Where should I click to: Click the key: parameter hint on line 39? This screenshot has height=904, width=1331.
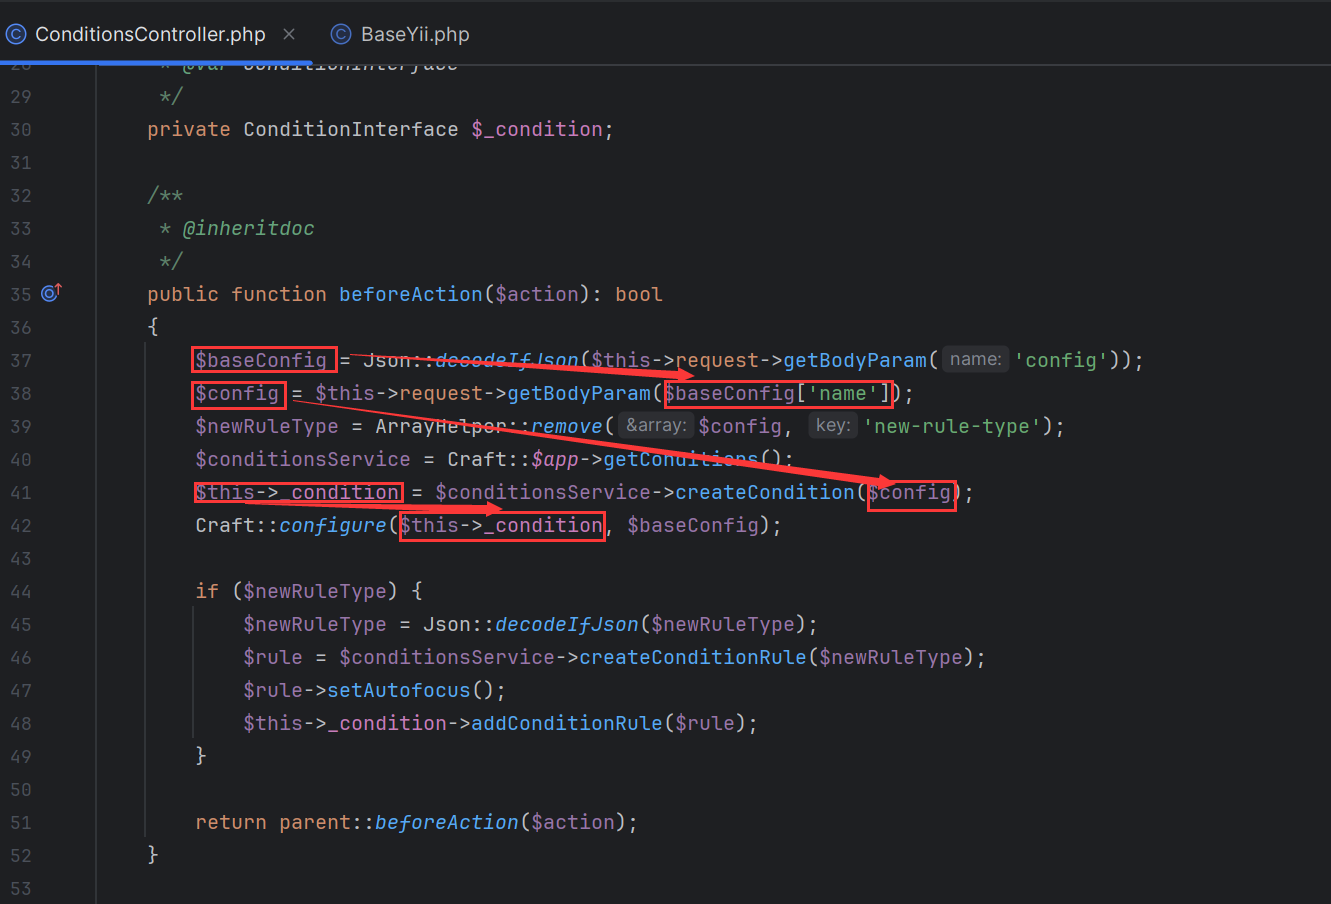pos(832,426)
